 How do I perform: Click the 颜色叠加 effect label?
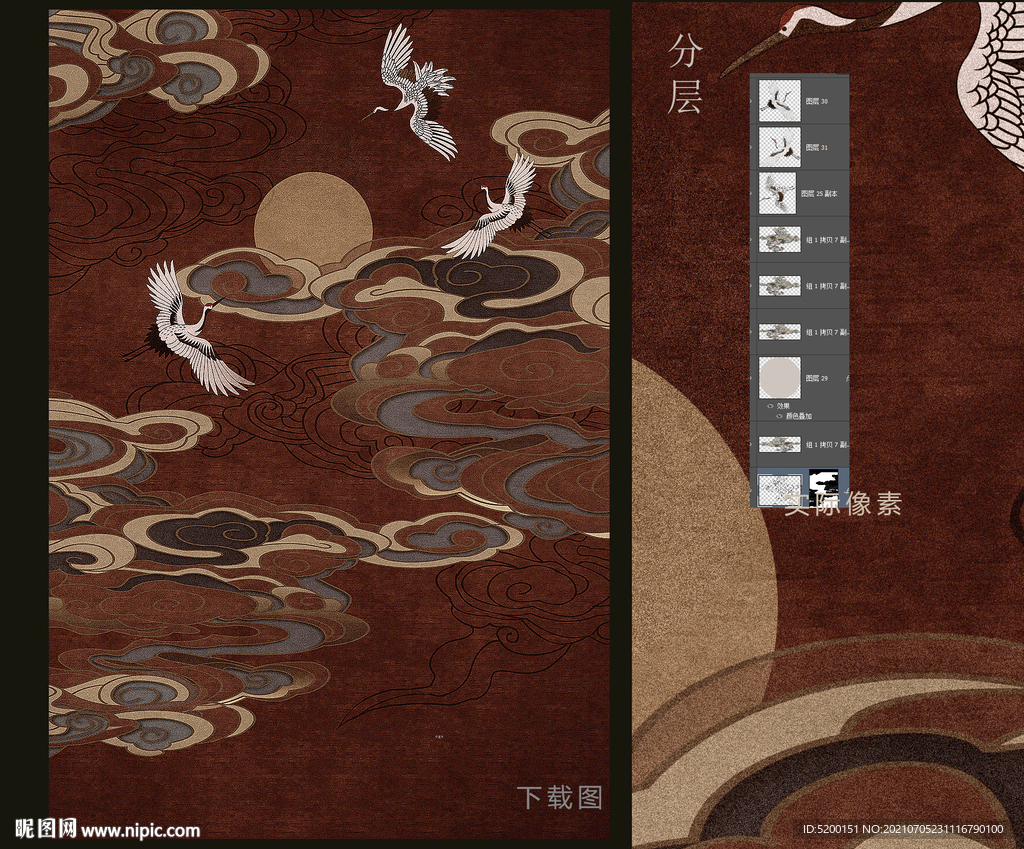798,416
